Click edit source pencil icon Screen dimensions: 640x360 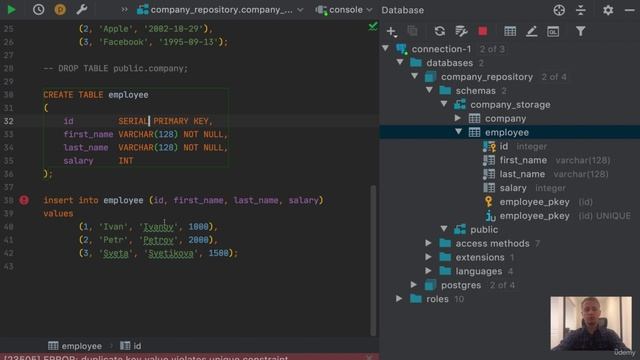point(531,31)
